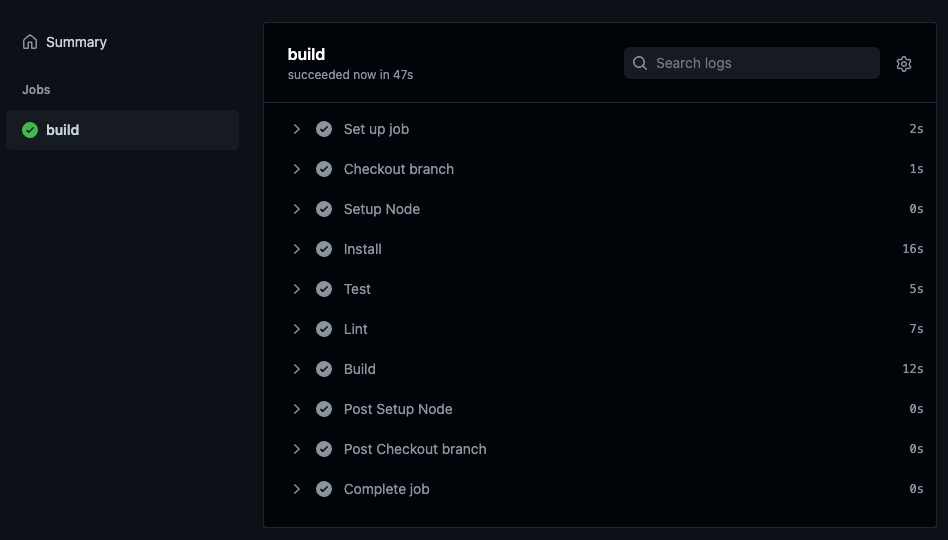Viewport: 948px width, 540px height.
Task: Expand the Post Checkout branch chevron
Action: pyautogui.click(x=297, y=449)
